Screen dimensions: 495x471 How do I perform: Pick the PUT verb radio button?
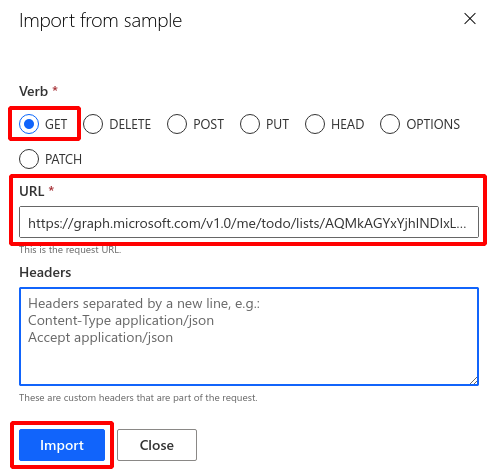pos(250,124)
